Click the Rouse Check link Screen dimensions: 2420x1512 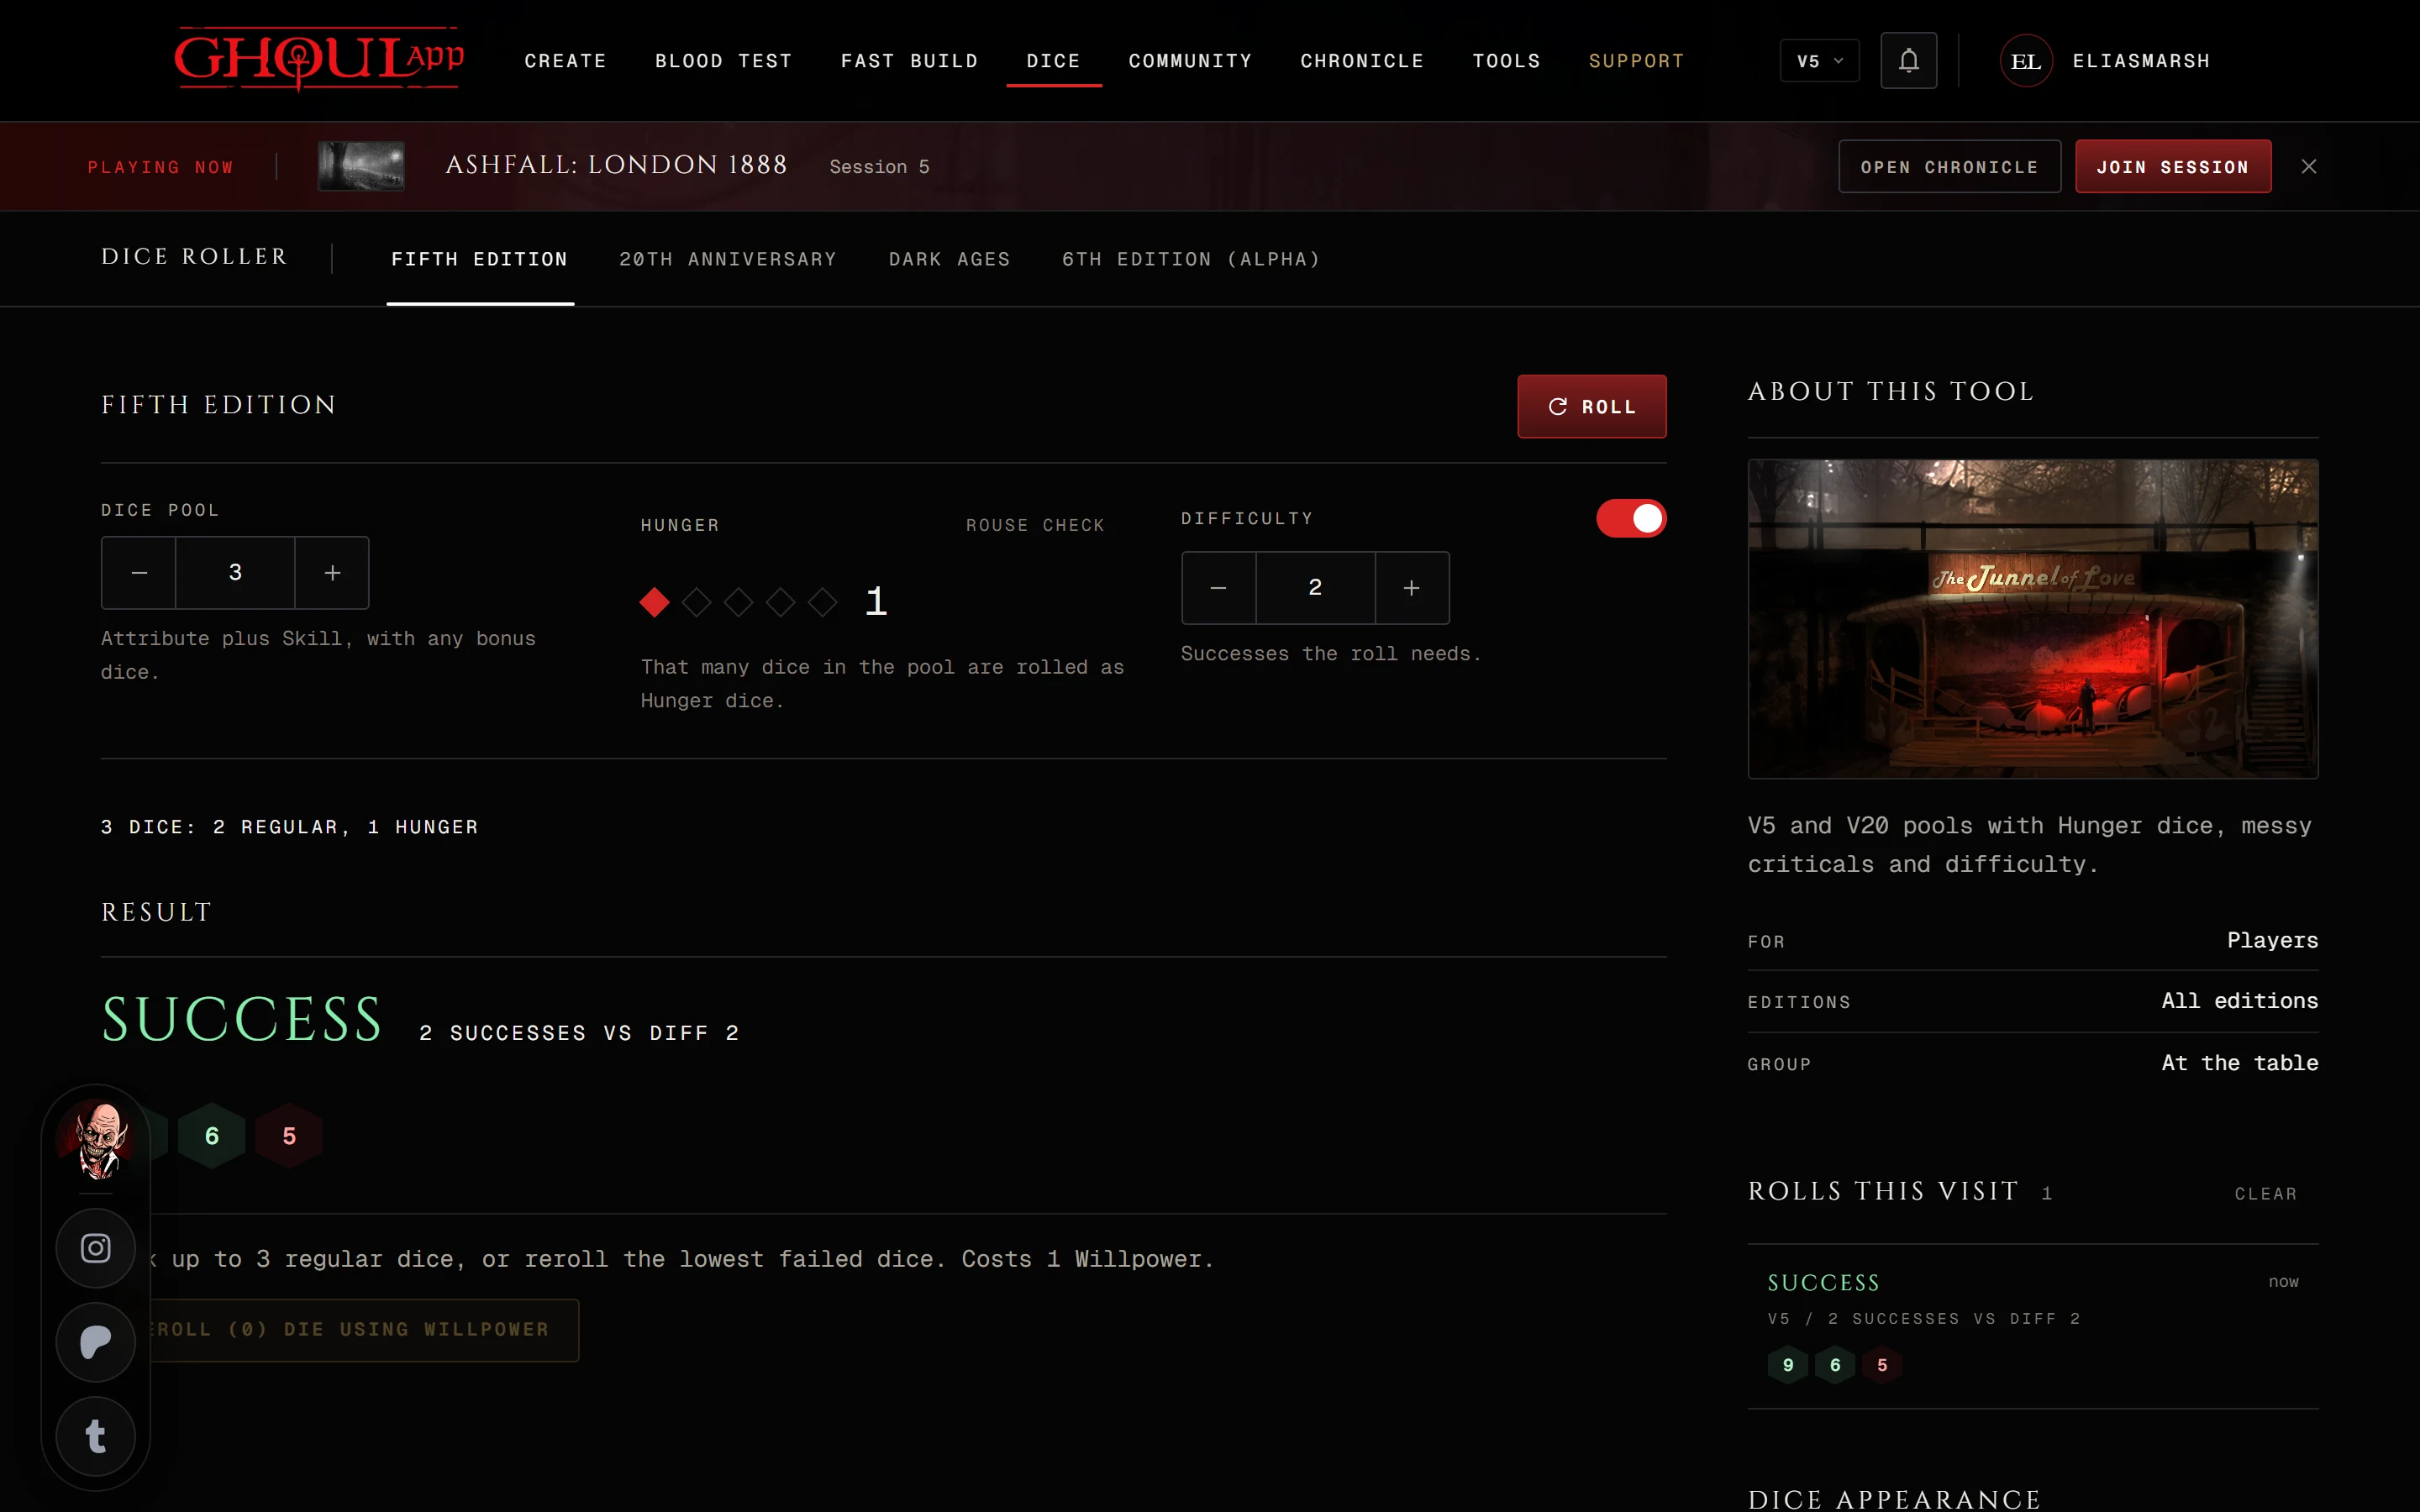pyautogui.click(x=1036, y=525)
